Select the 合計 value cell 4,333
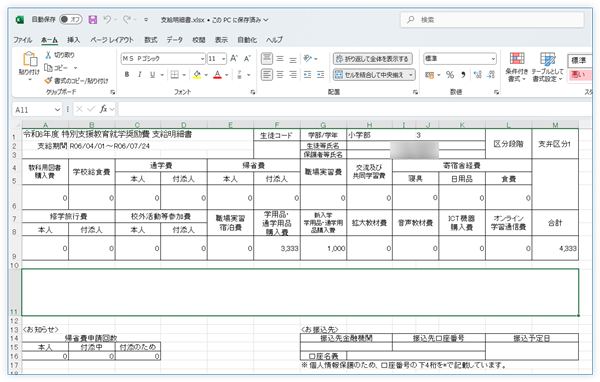 [x=555, y=248]
